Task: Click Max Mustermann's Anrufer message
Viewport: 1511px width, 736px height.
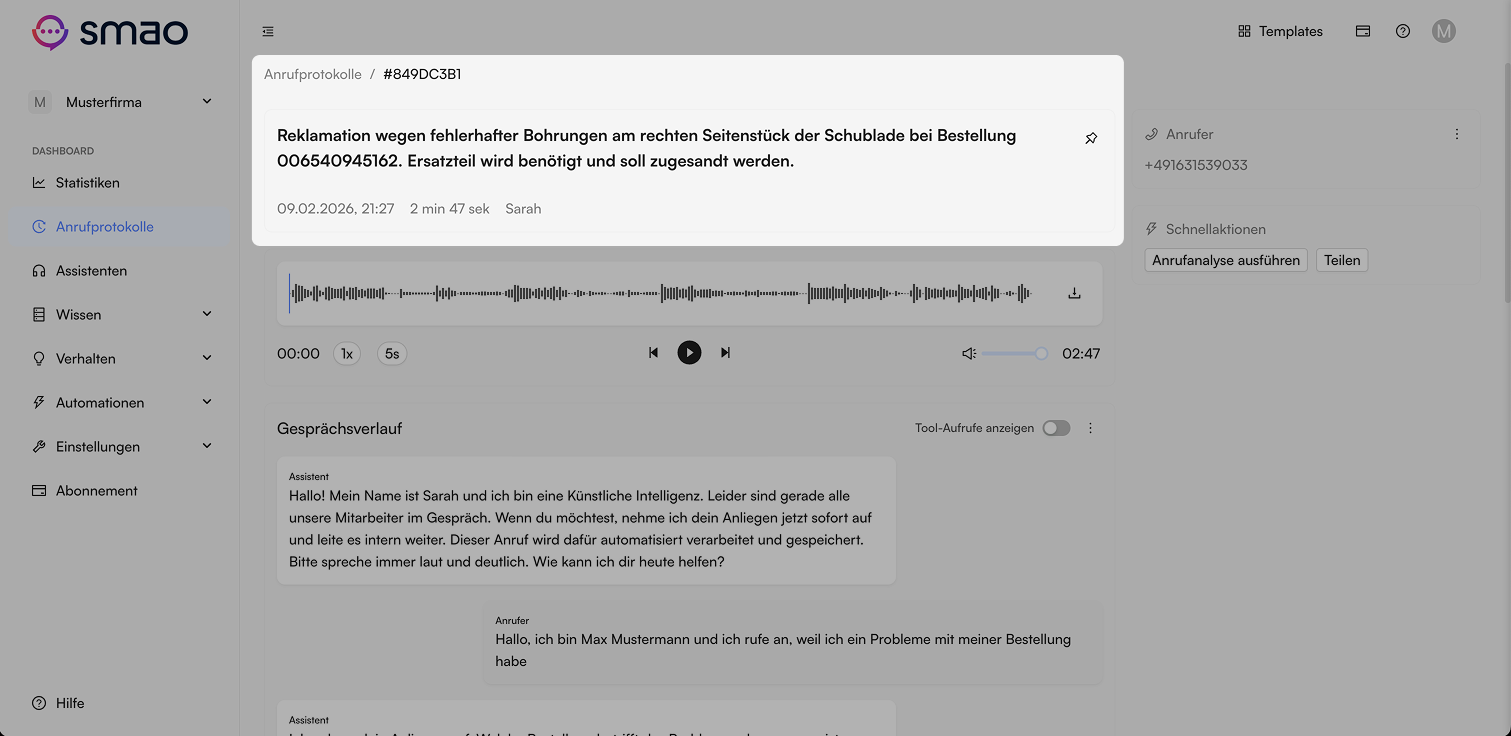Action: [x=793, y=643]
